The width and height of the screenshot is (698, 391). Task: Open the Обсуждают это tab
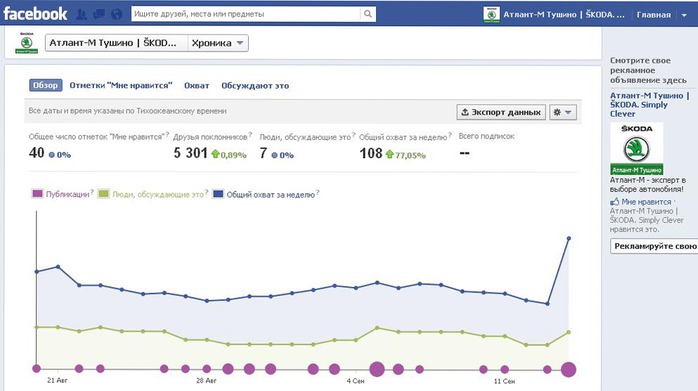click(255, 86)
